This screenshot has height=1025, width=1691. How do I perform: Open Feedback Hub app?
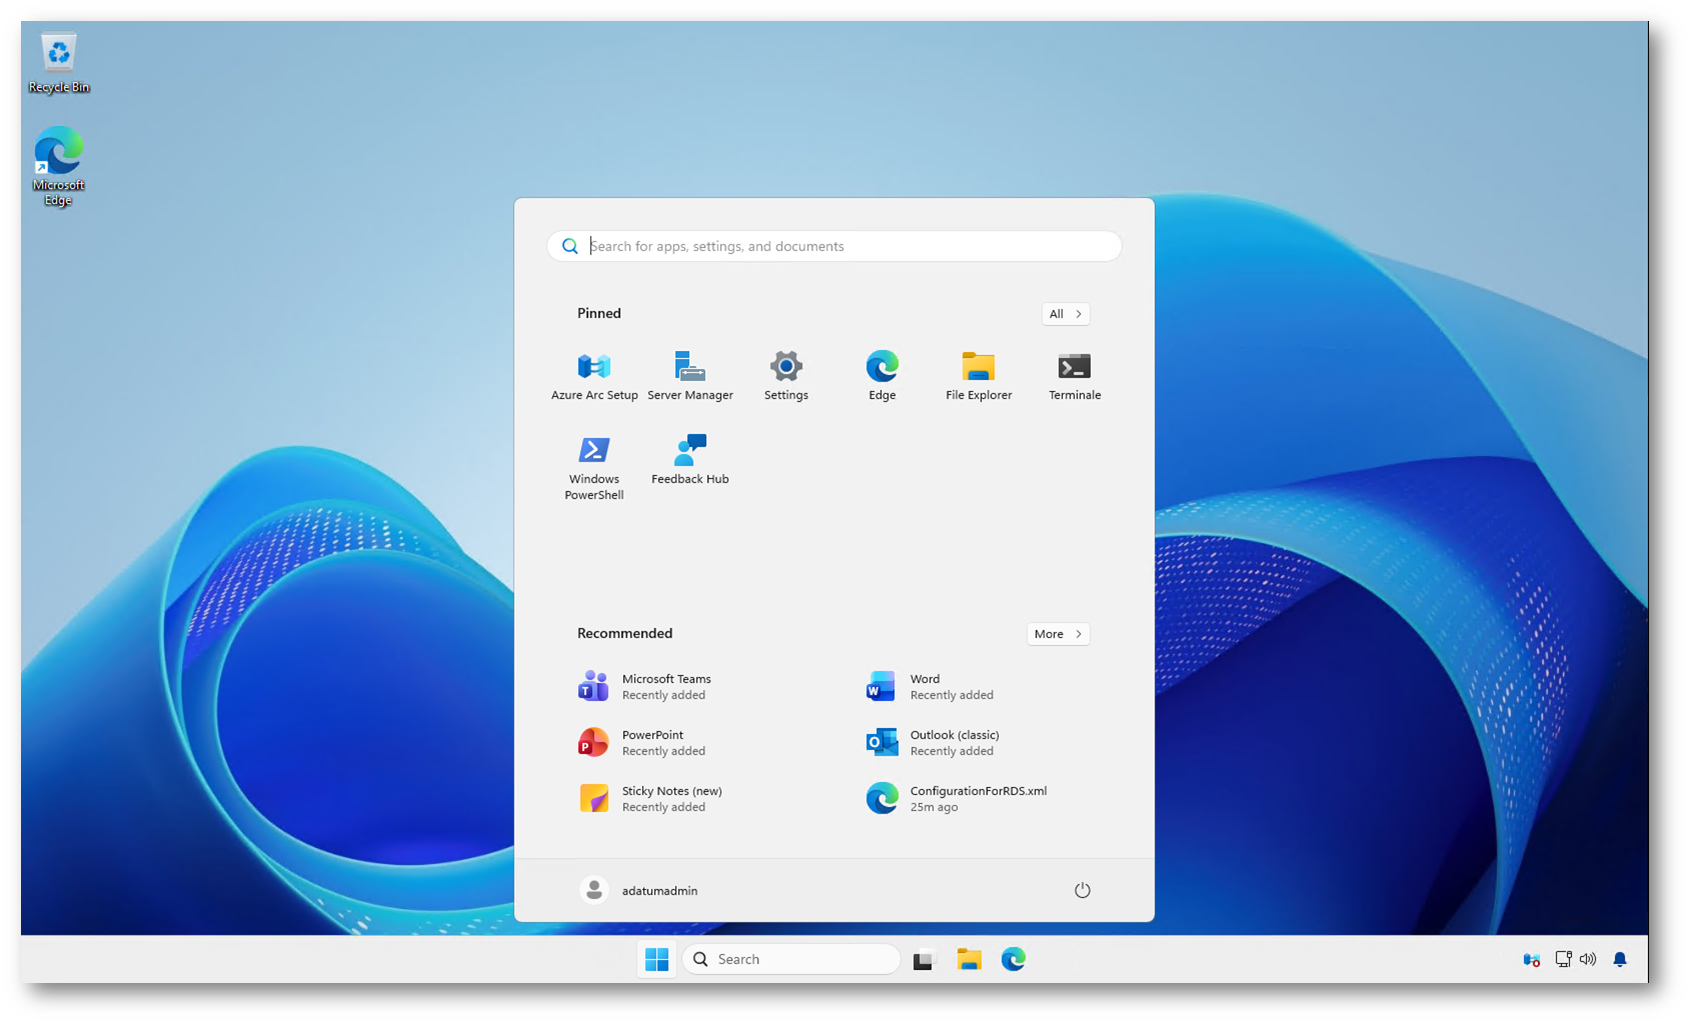[690, 460]
